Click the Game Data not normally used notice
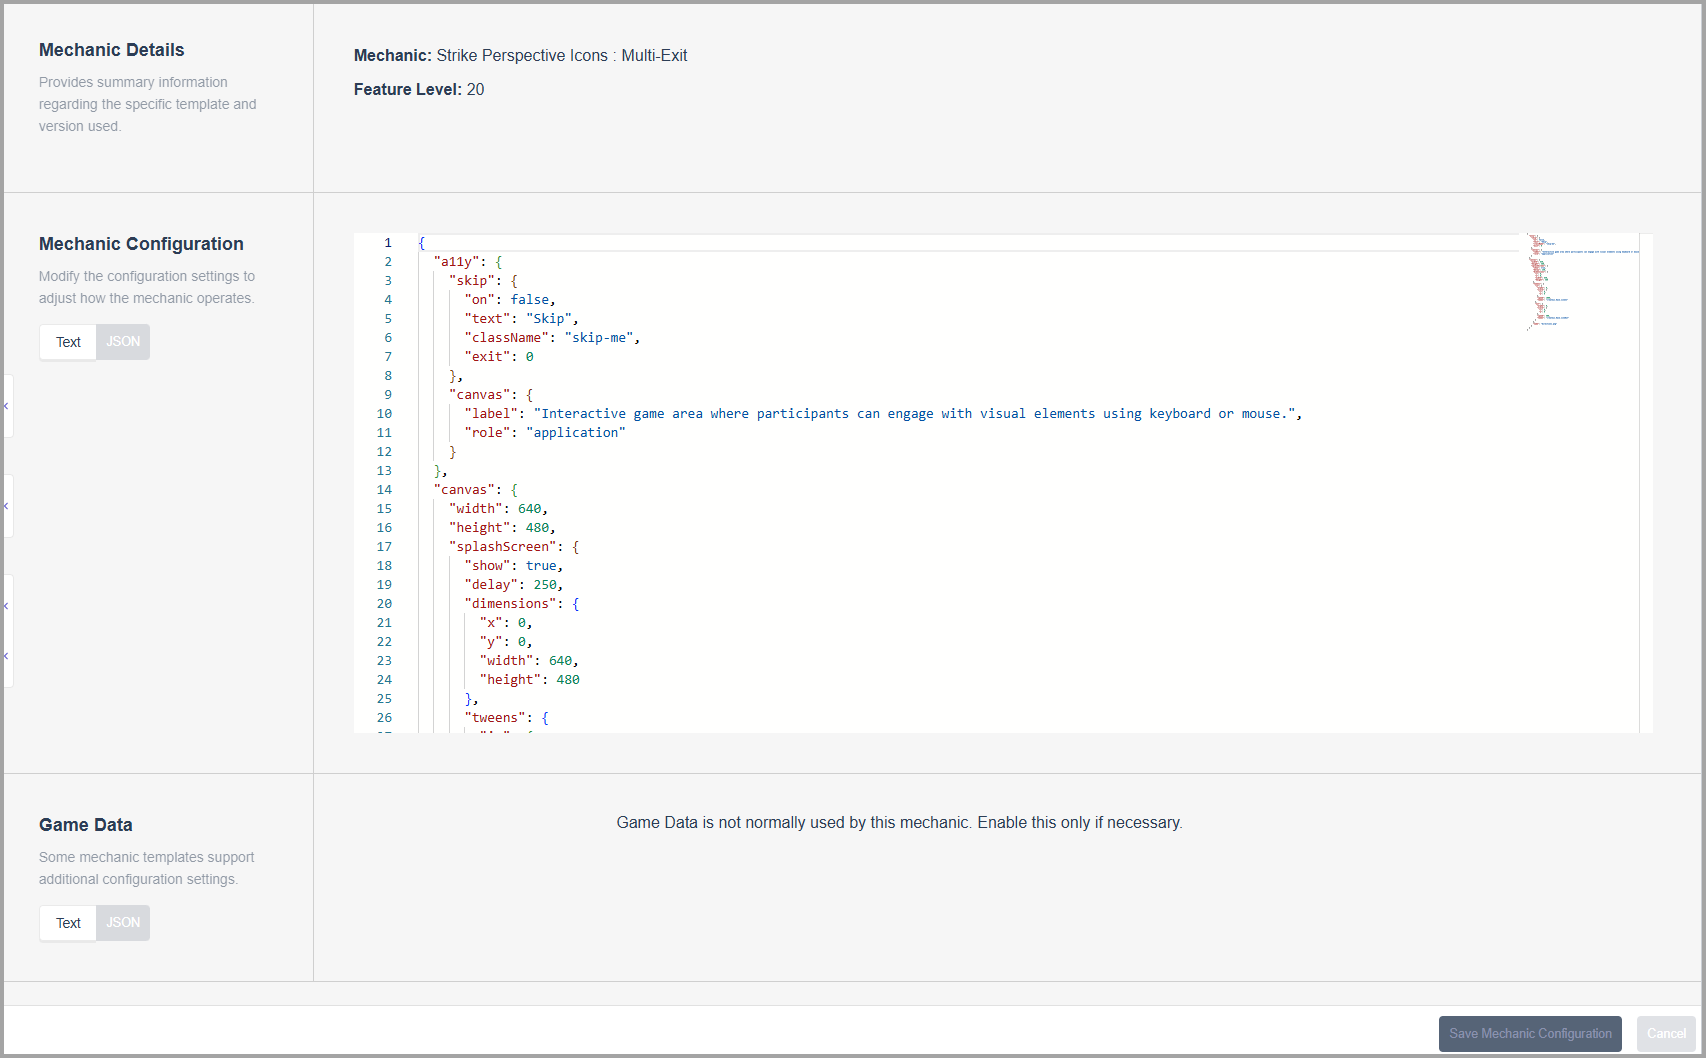This screenshot has width=1706, height=1058. coord(900,823)
